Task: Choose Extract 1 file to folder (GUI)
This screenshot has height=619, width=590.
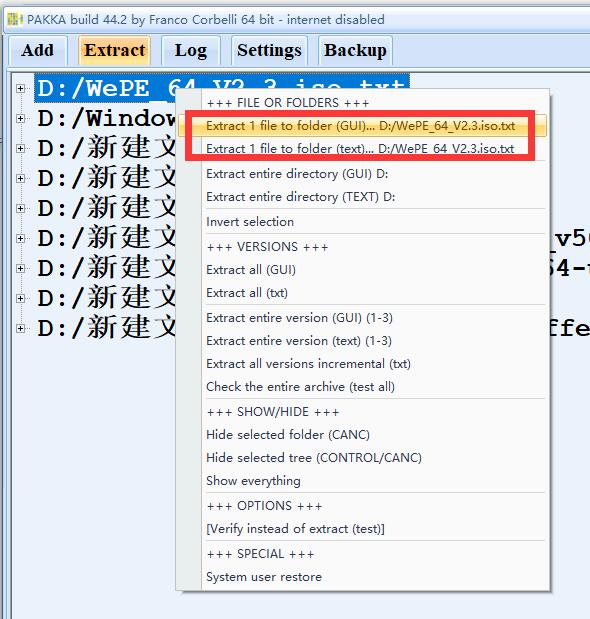Action: click(362, 126)
